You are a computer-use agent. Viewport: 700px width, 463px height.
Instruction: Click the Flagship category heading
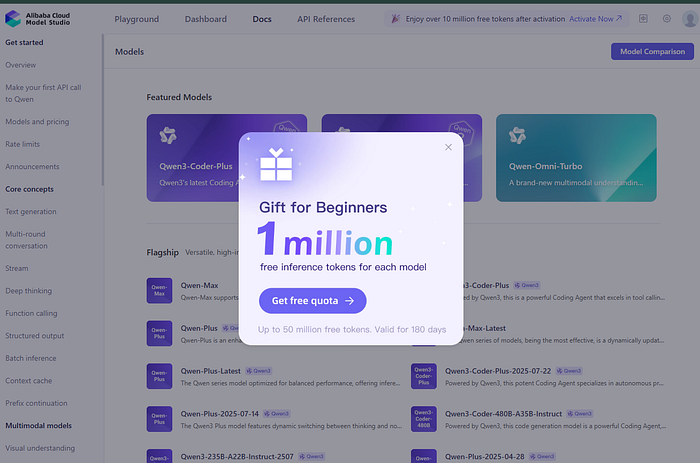point(162,252)
